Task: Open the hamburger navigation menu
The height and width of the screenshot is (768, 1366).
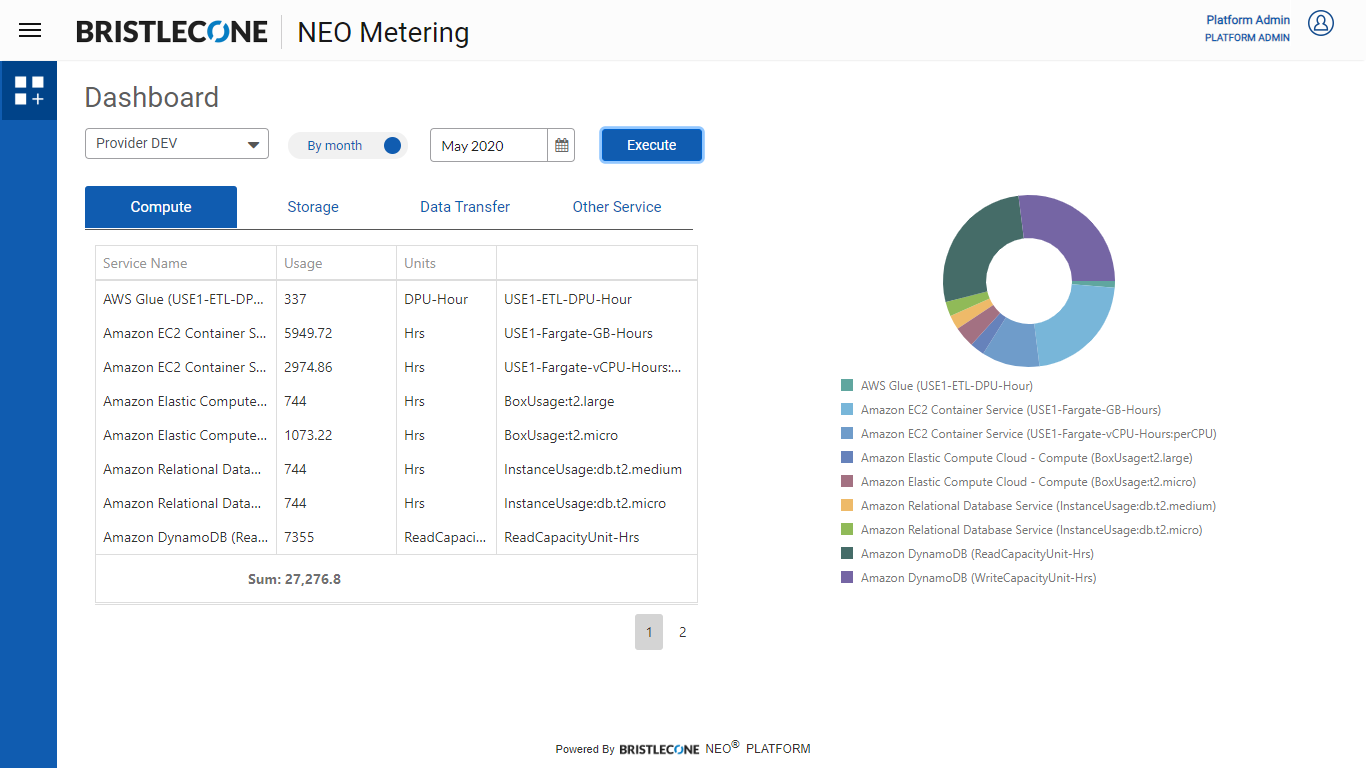Action: 30,30
